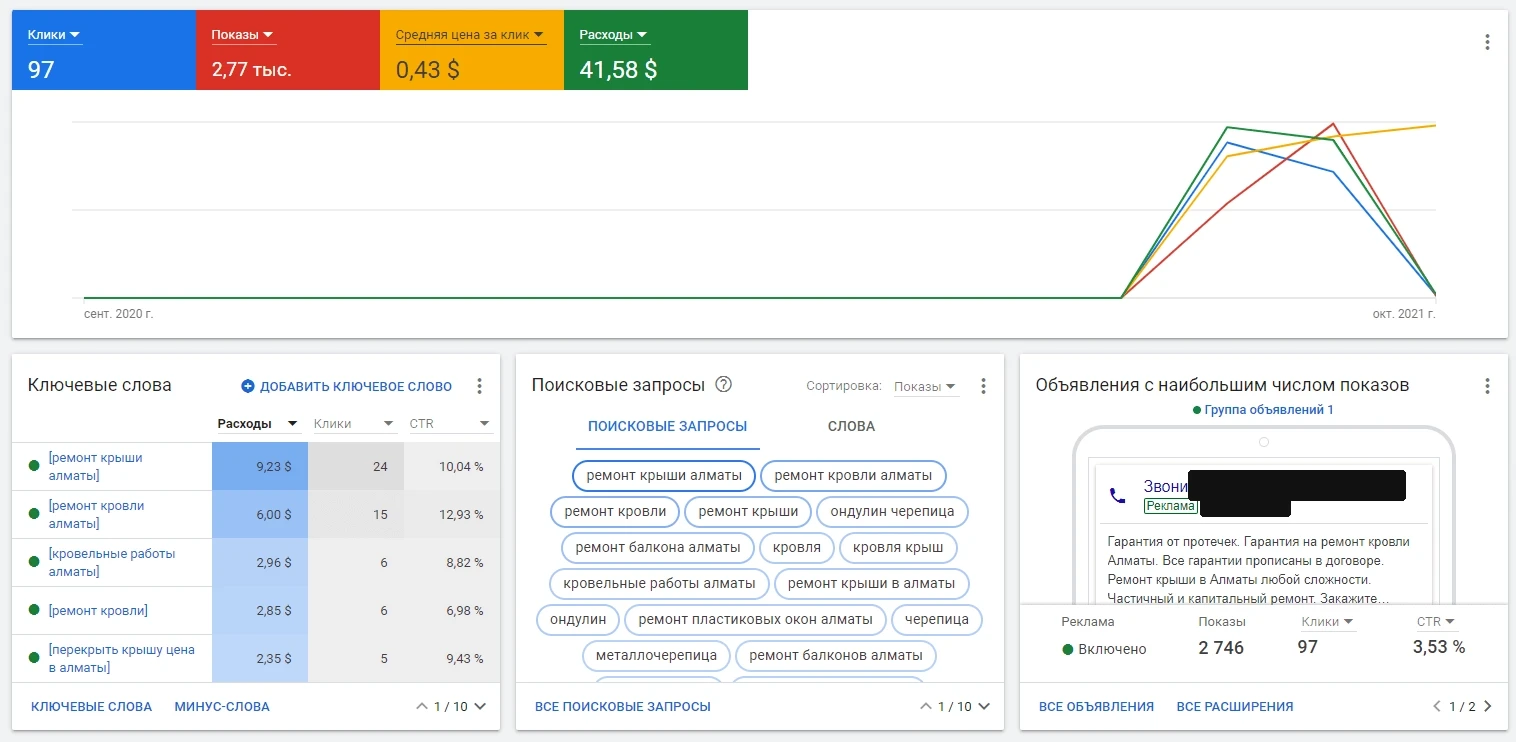Open ВСЕ ПОИСКОВЫЕ ЗАПРОСЫ
Screen dimensions: 1516x742
[623, 707]
